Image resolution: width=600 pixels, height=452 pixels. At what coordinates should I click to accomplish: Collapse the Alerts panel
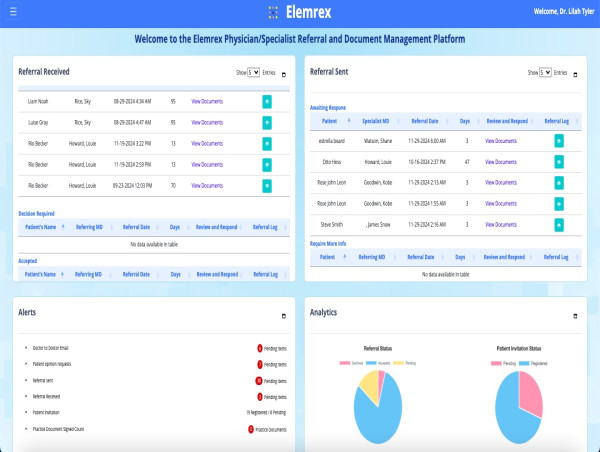pos(284,316)
